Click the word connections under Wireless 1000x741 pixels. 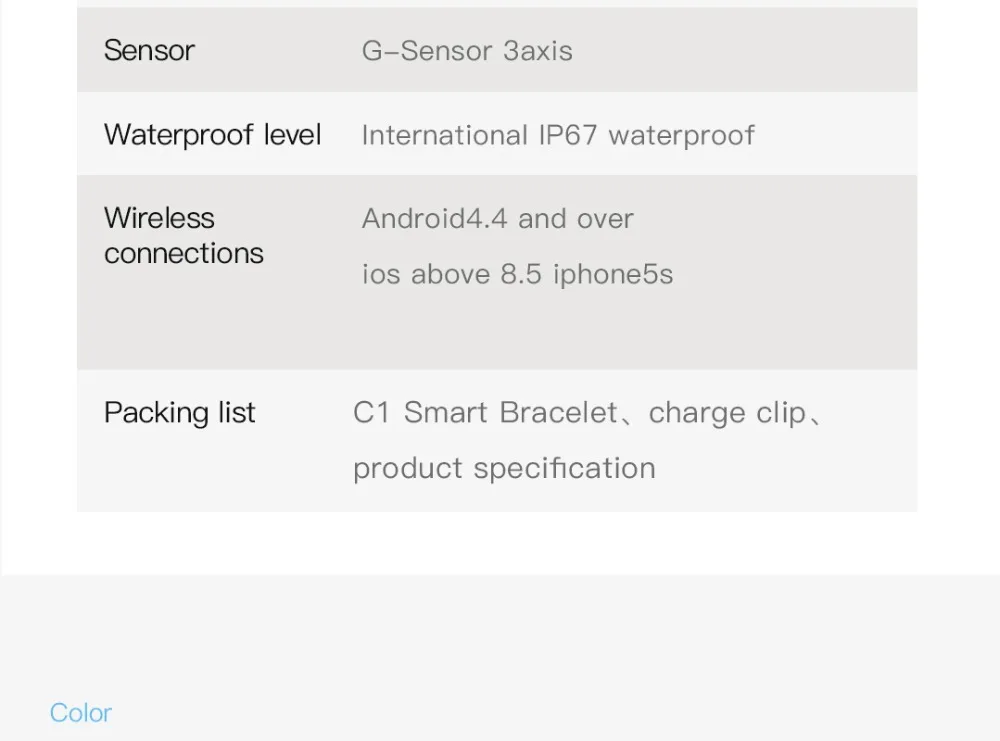[x=183, y=254]
